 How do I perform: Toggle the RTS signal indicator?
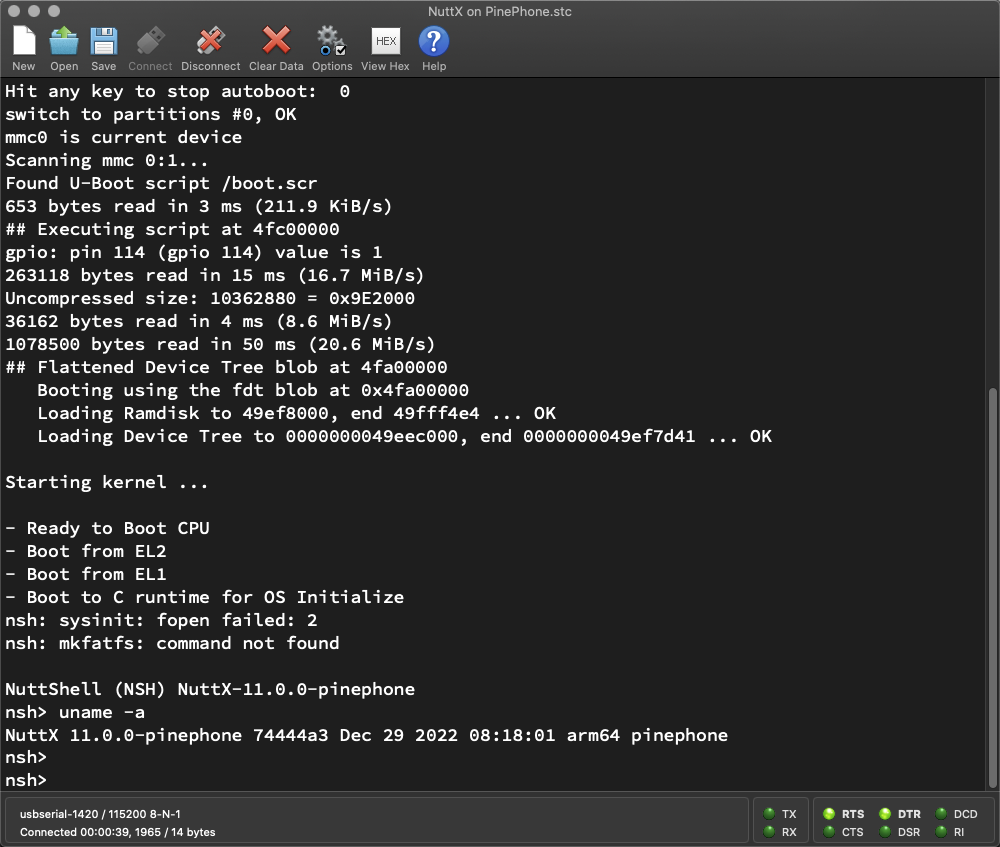pyautogui.click(x=830, y=814)
